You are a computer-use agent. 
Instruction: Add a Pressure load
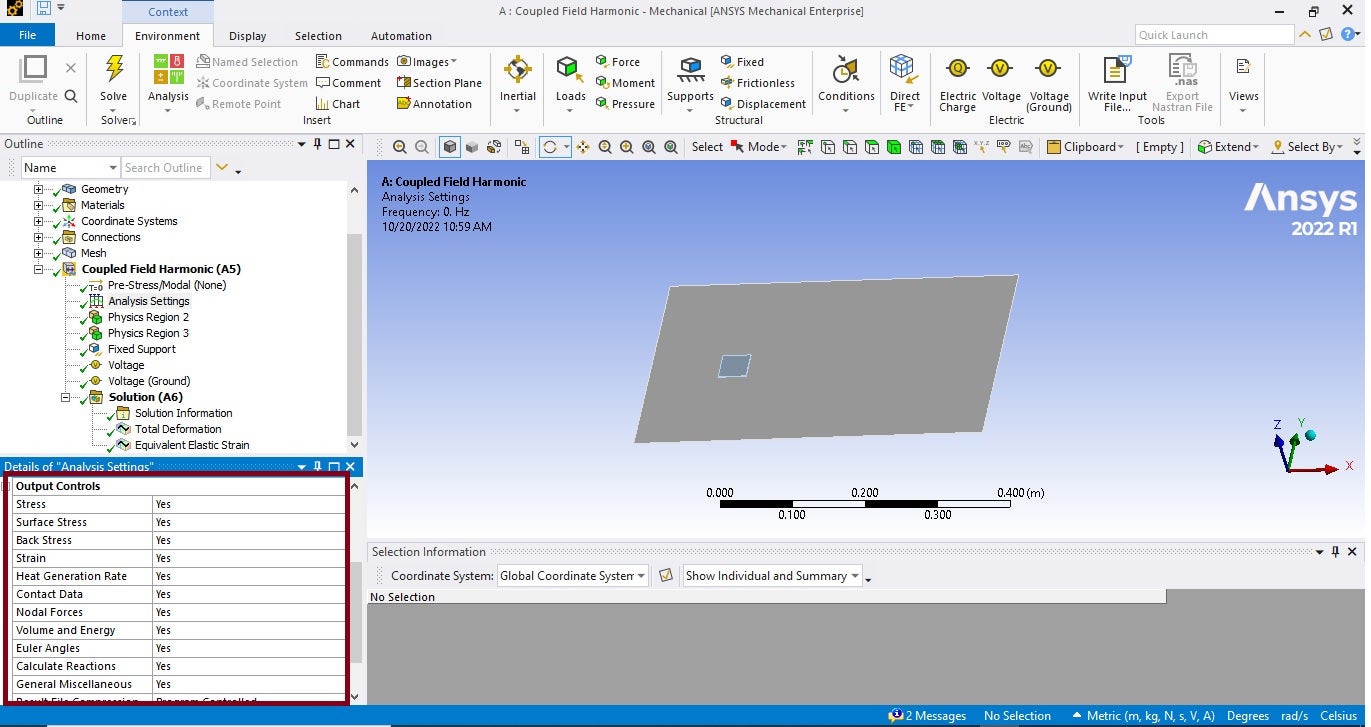tap(625, 104)
